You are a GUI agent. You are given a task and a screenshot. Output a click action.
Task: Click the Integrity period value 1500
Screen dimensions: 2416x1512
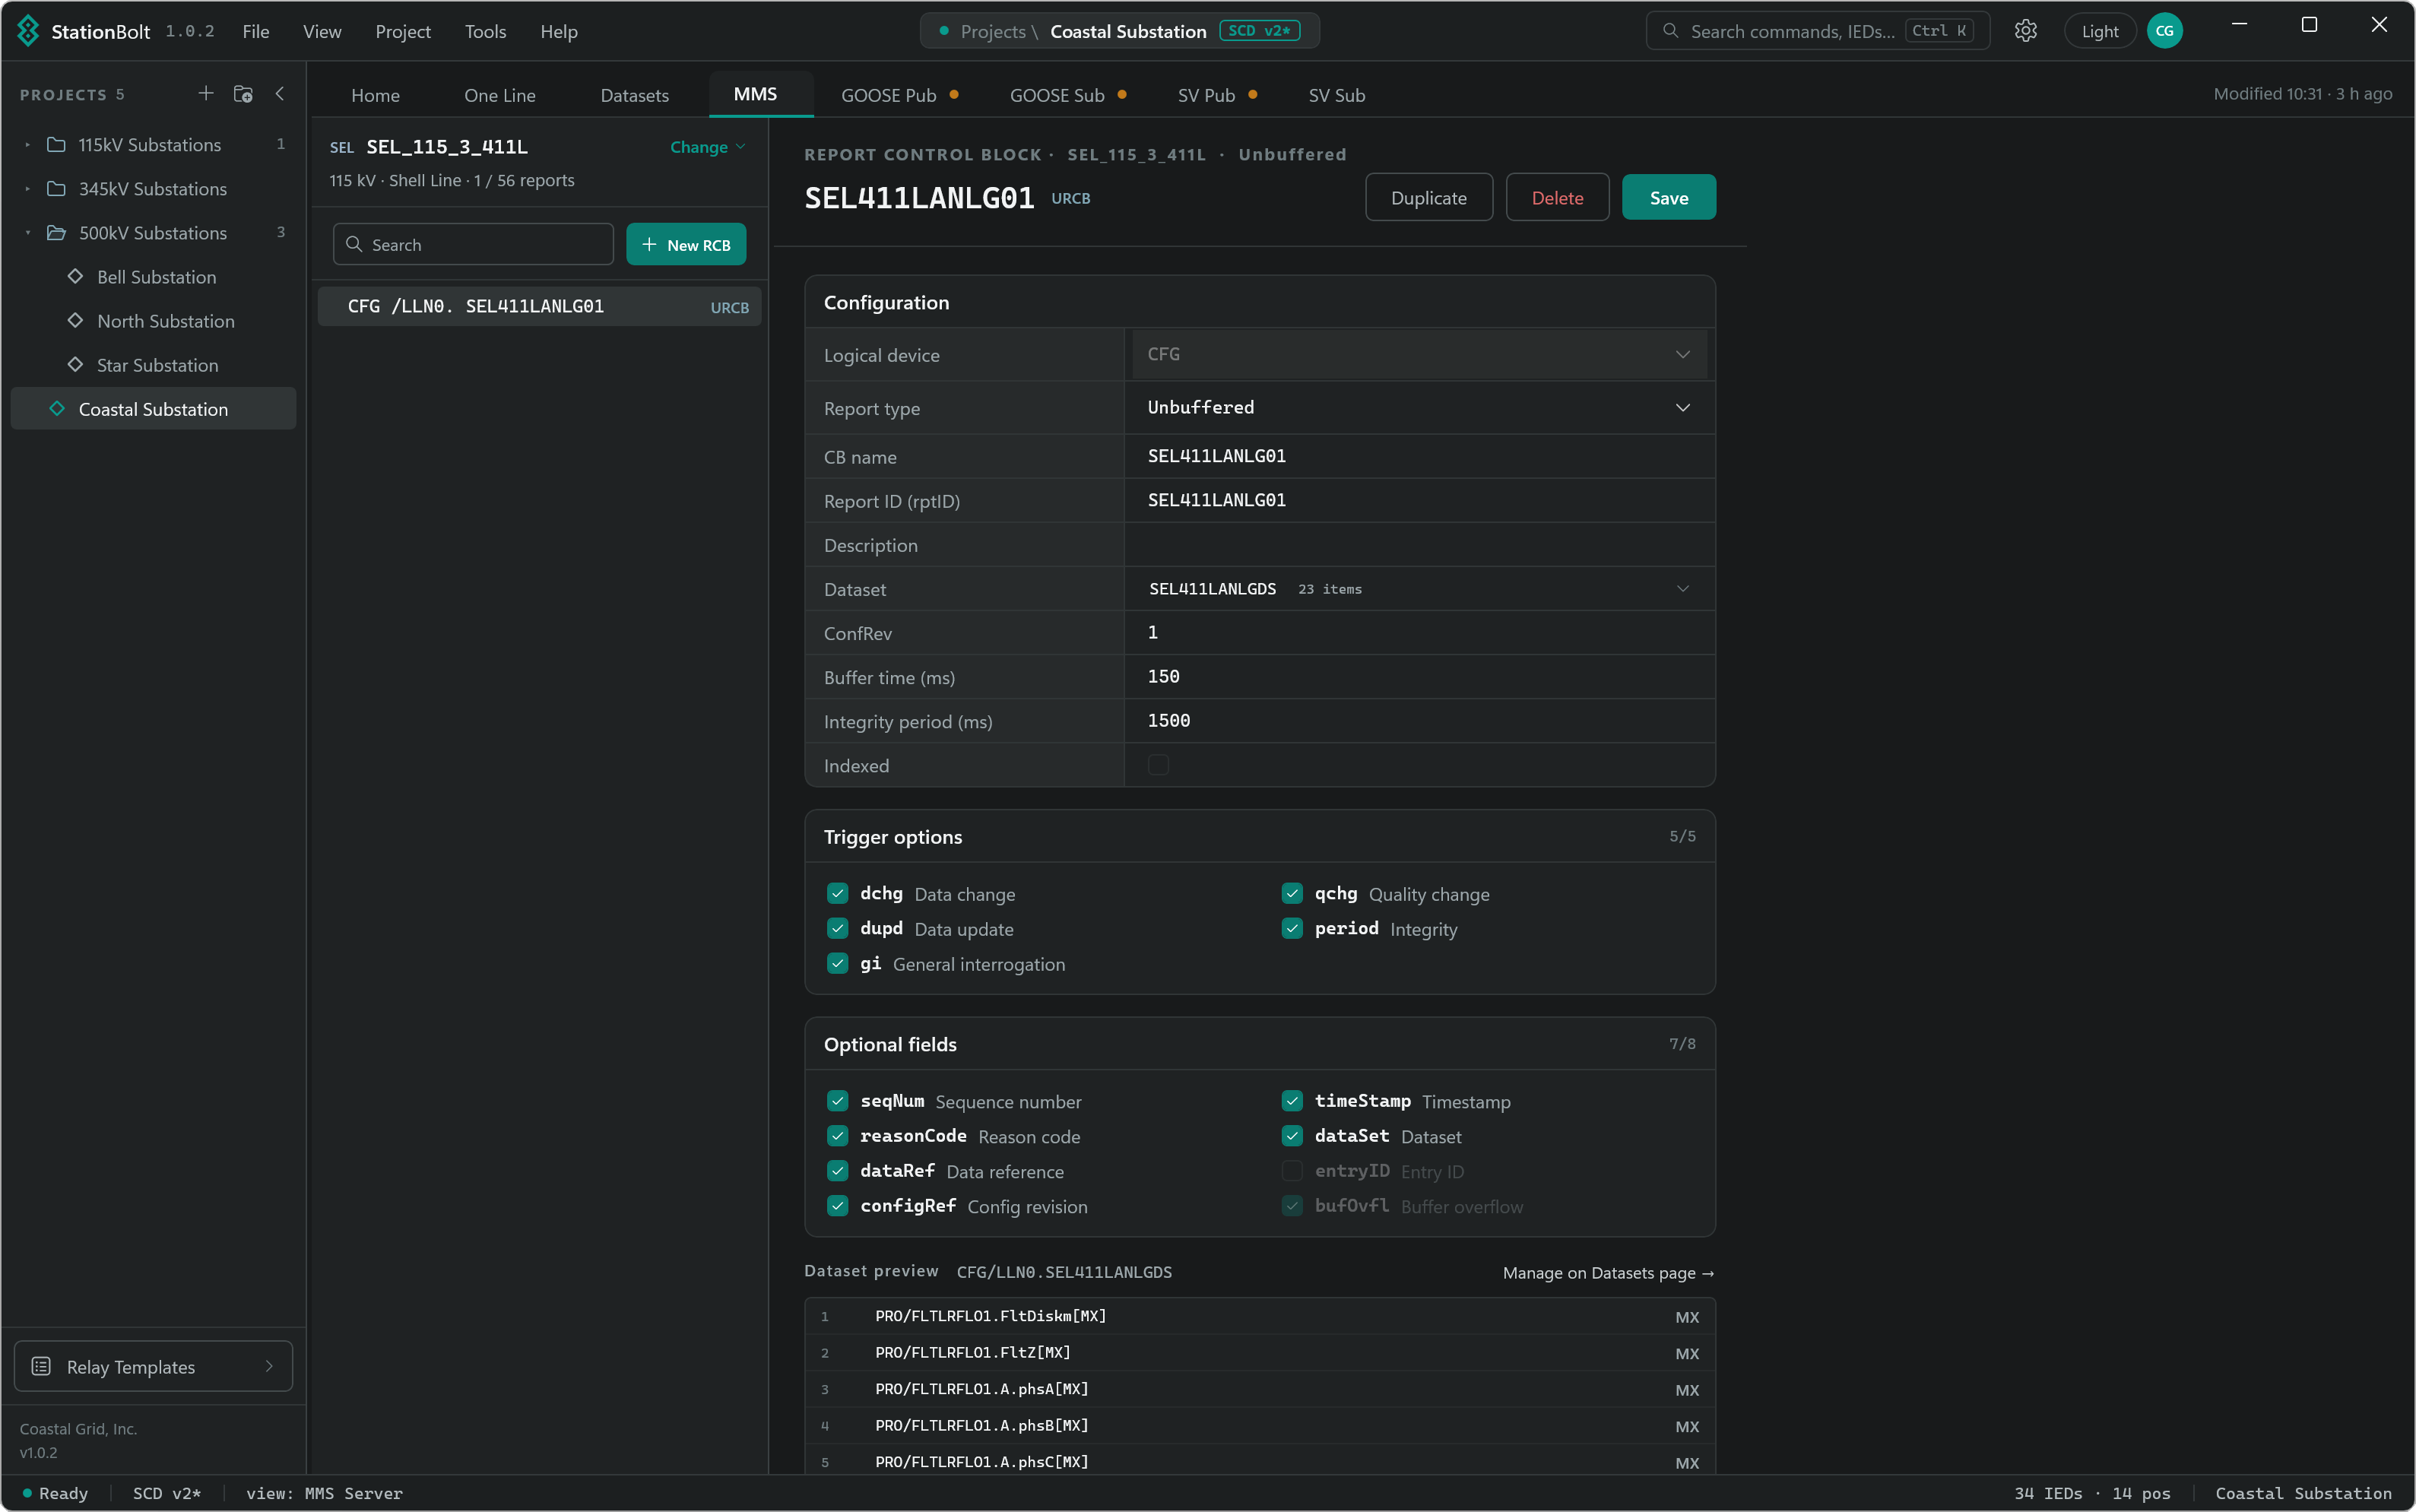[1169, 720]
